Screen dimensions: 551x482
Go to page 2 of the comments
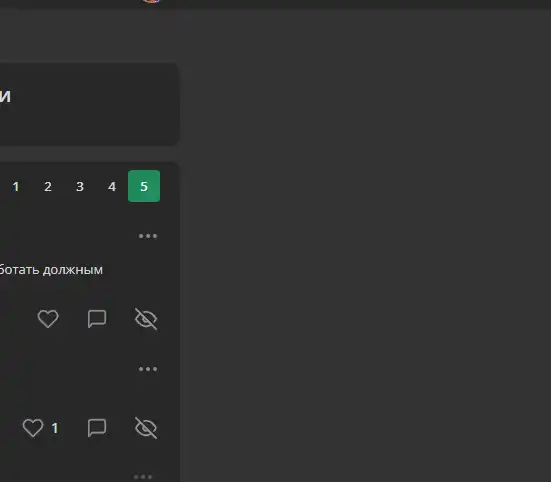[x=48, y=186]
